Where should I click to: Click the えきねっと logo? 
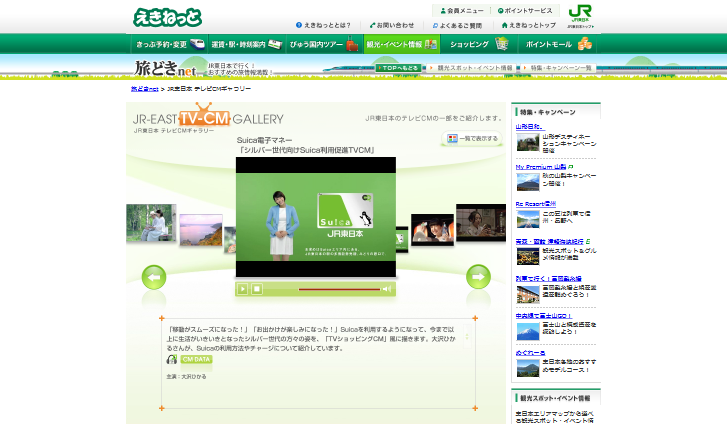point(167,18)
